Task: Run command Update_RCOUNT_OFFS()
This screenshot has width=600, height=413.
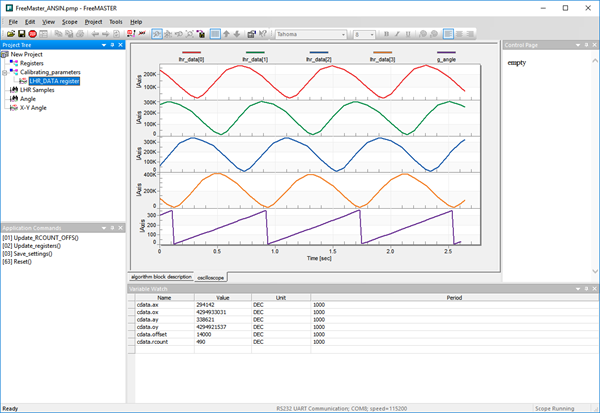Action: click(40, 238)
